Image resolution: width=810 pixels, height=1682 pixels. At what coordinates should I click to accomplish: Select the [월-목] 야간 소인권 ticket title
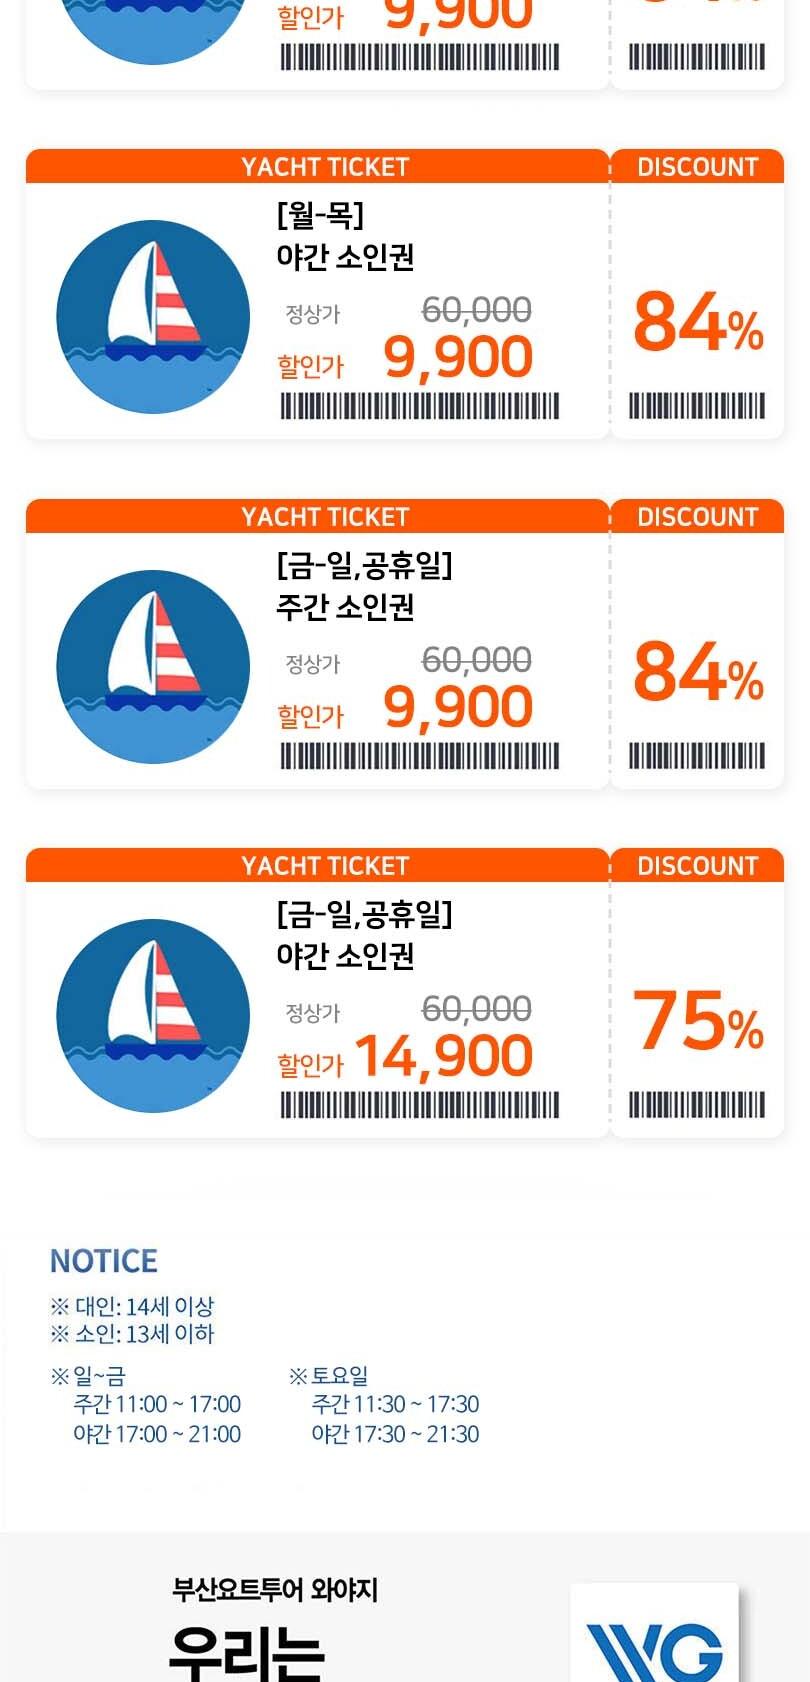tap(345, 236)
